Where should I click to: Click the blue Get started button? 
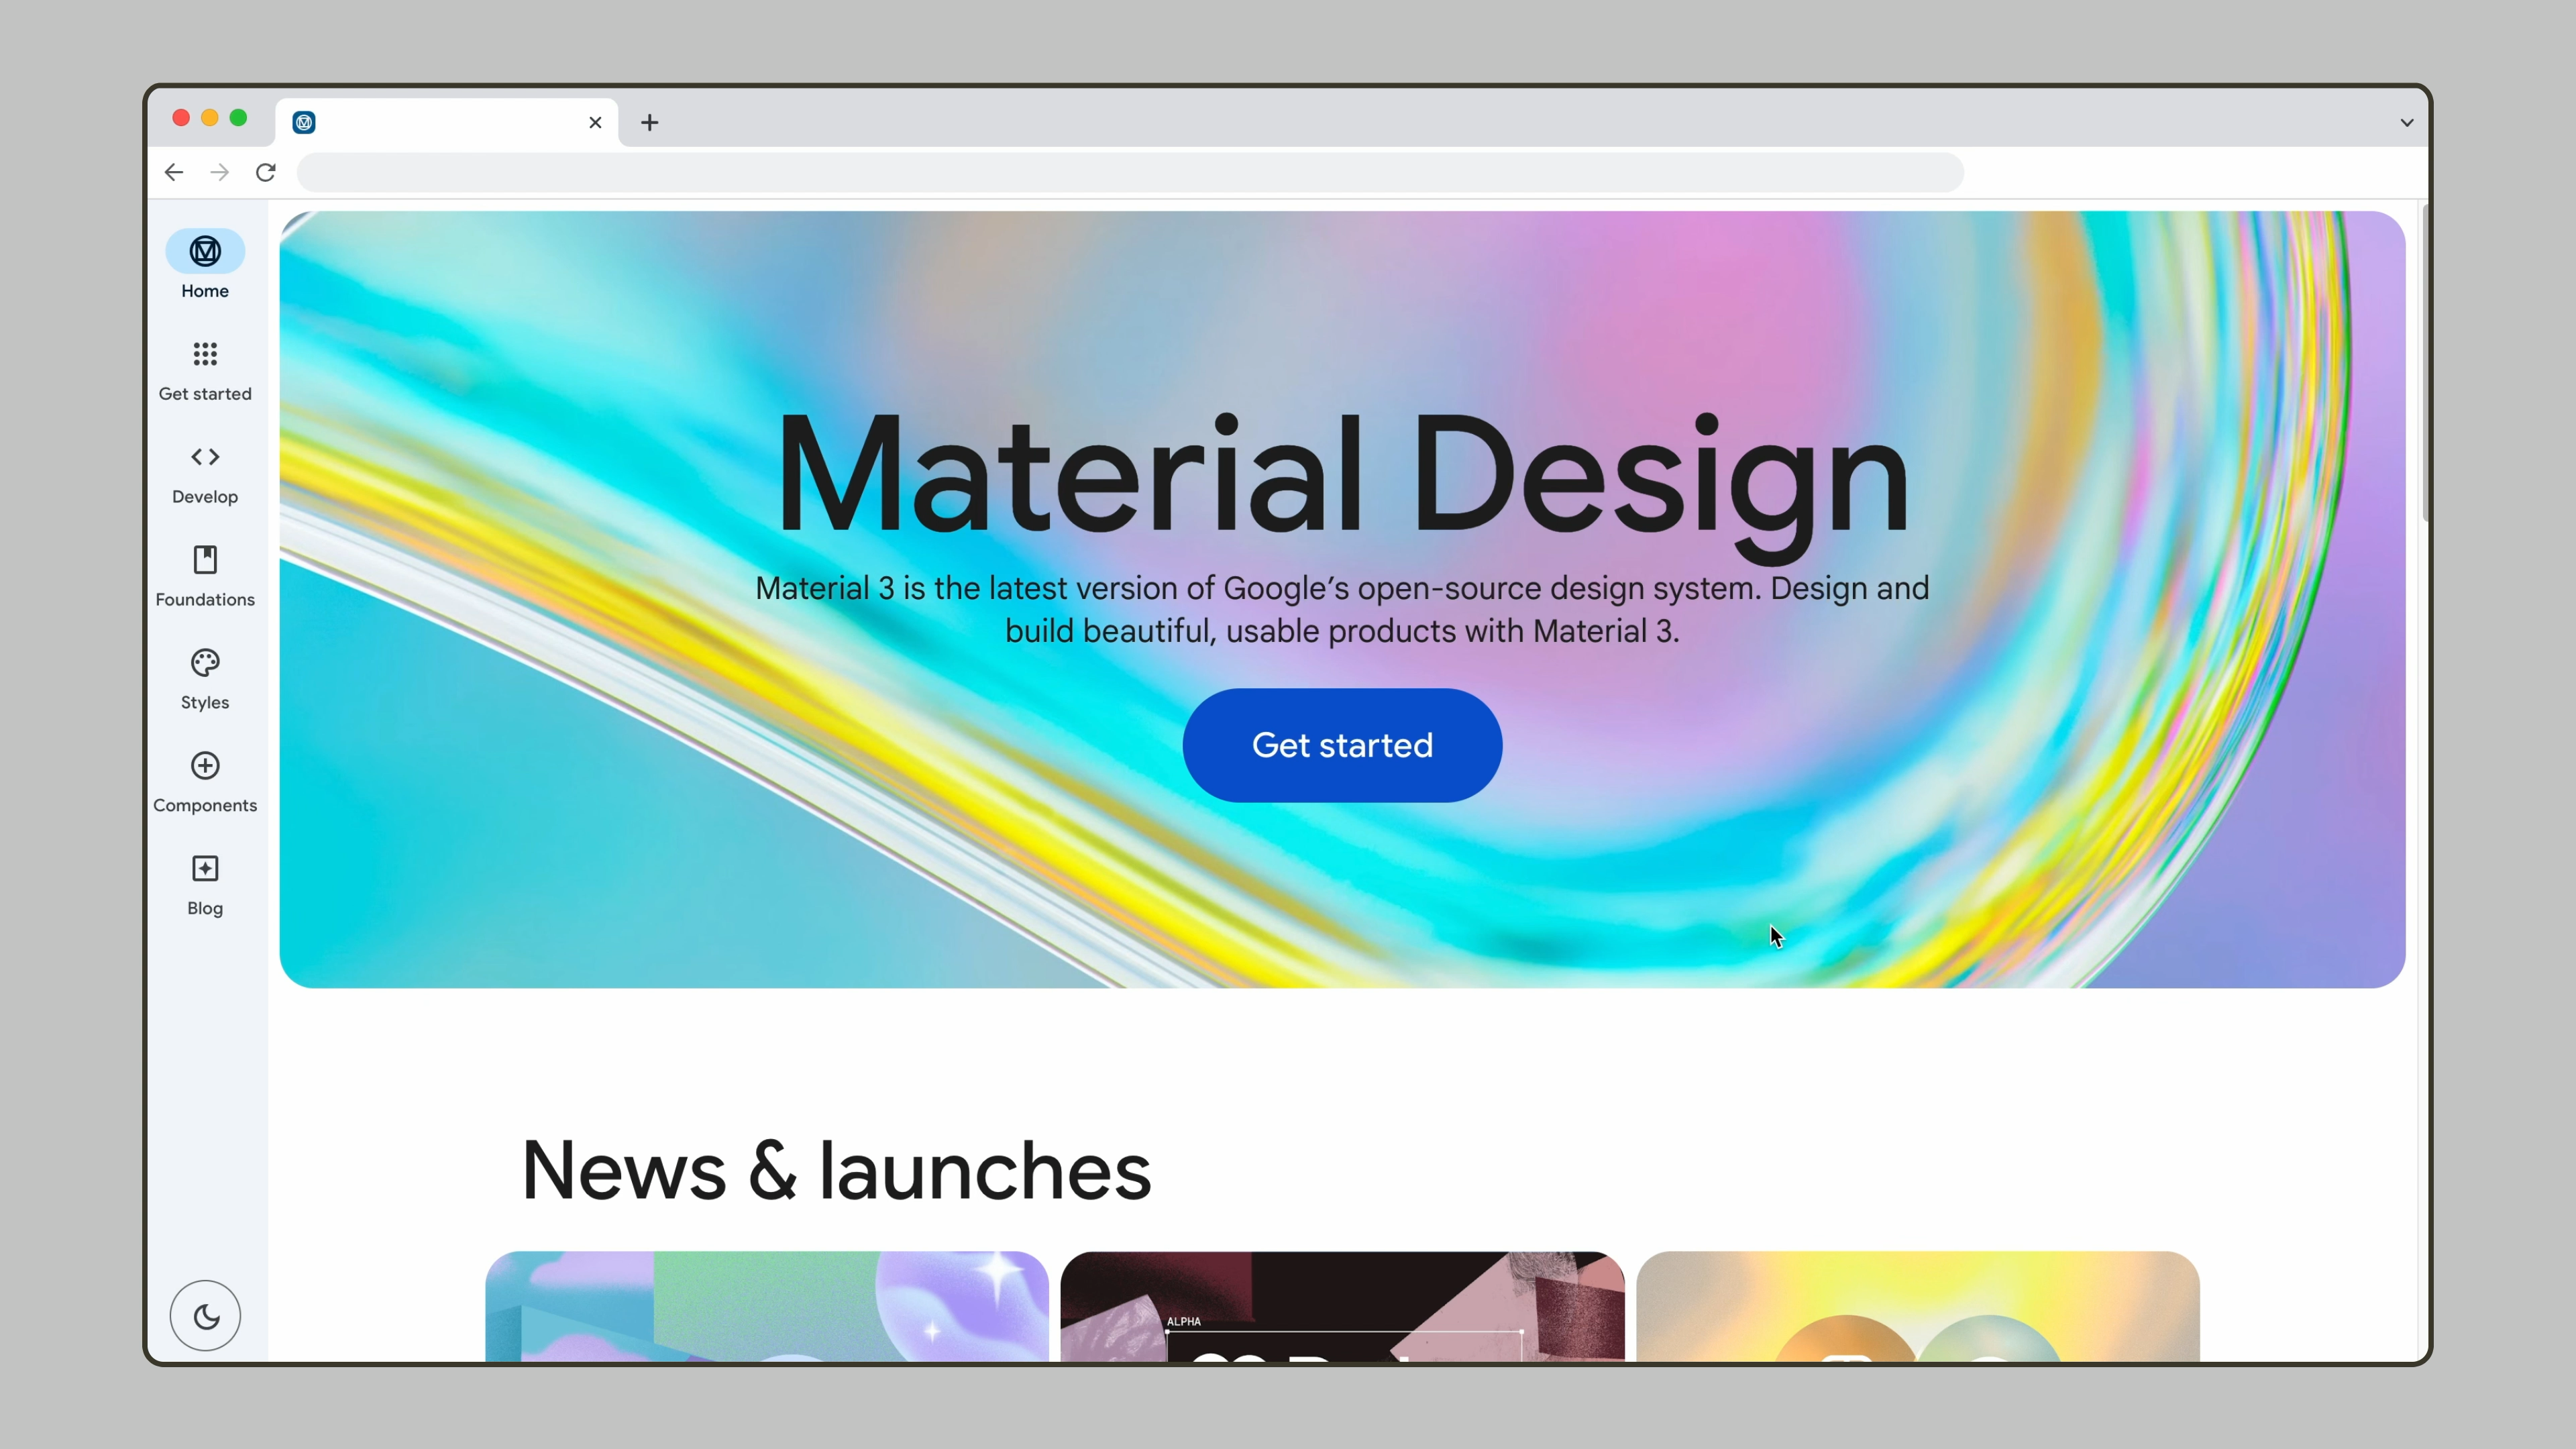[x=1342, y=745]
